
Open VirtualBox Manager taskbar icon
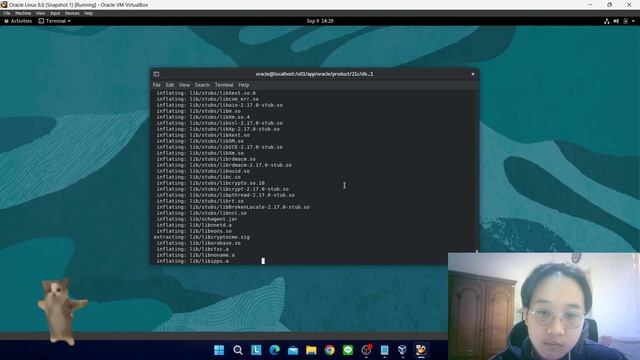click(402, 350)
